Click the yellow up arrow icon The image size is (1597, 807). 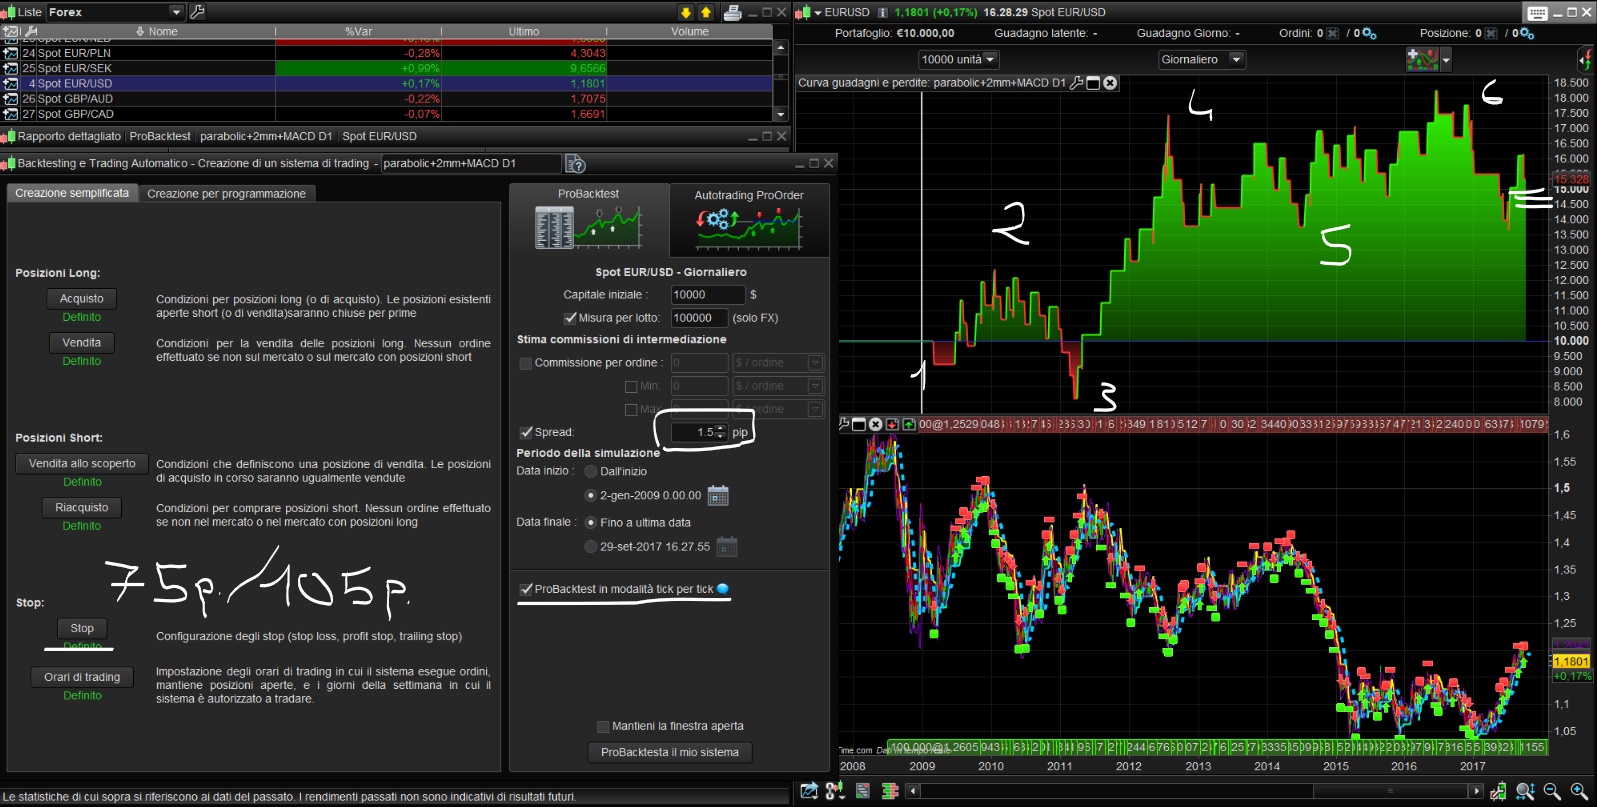pos(706,12)
